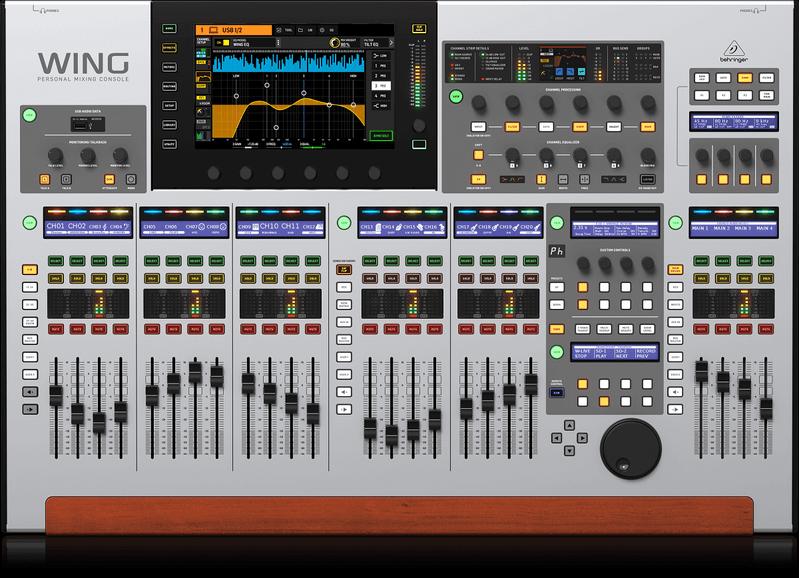The image size is (800, 578).
Task: Select the lit MAIN processing button
Action: point(647,127)
